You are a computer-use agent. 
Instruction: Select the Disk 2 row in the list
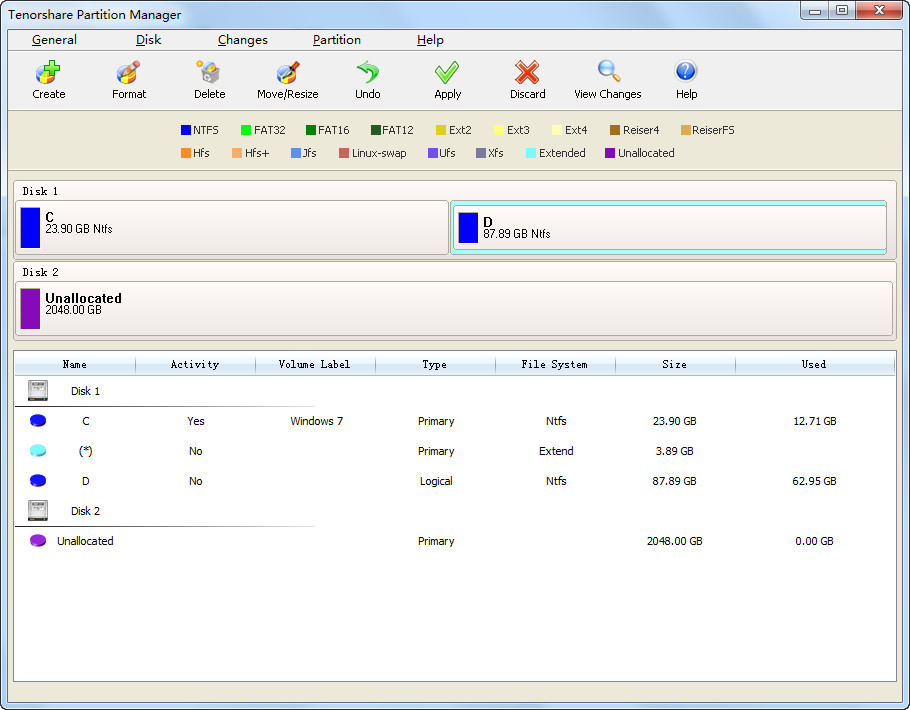click(86, 511)
